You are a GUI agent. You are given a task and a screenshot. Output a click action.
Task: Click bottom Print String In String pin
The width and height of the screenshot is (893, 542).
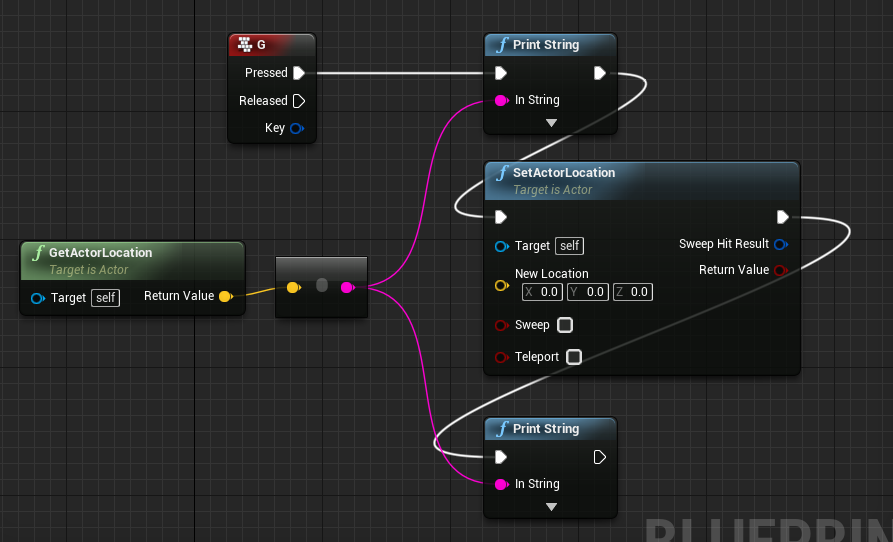tap(501, 484)
